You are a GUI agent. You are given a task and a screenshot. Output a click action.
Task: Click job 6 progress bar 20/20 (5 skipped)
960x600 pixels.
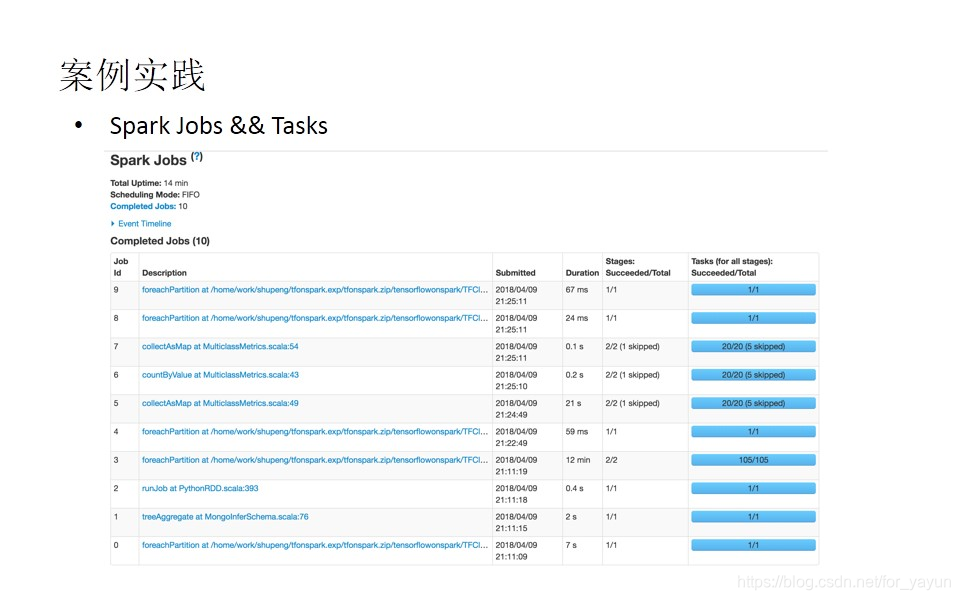(753, 375)
